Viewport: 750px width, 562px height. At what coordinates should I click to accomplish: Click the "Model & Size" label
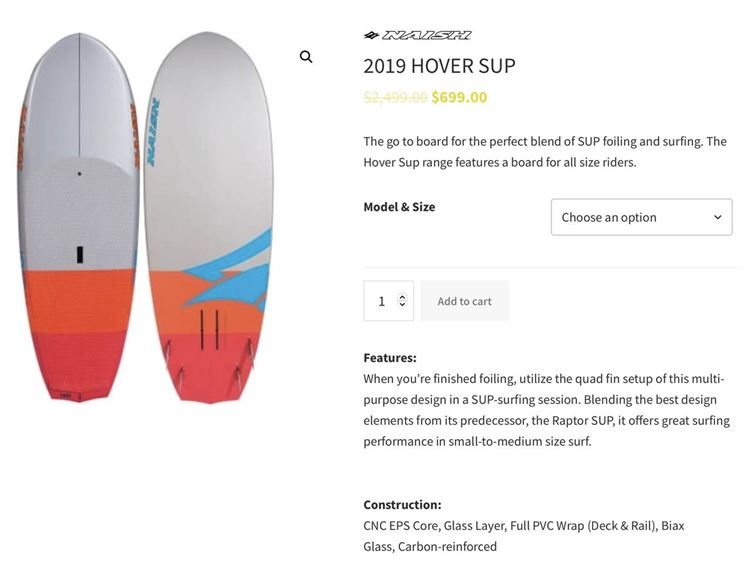click(399, 207)
